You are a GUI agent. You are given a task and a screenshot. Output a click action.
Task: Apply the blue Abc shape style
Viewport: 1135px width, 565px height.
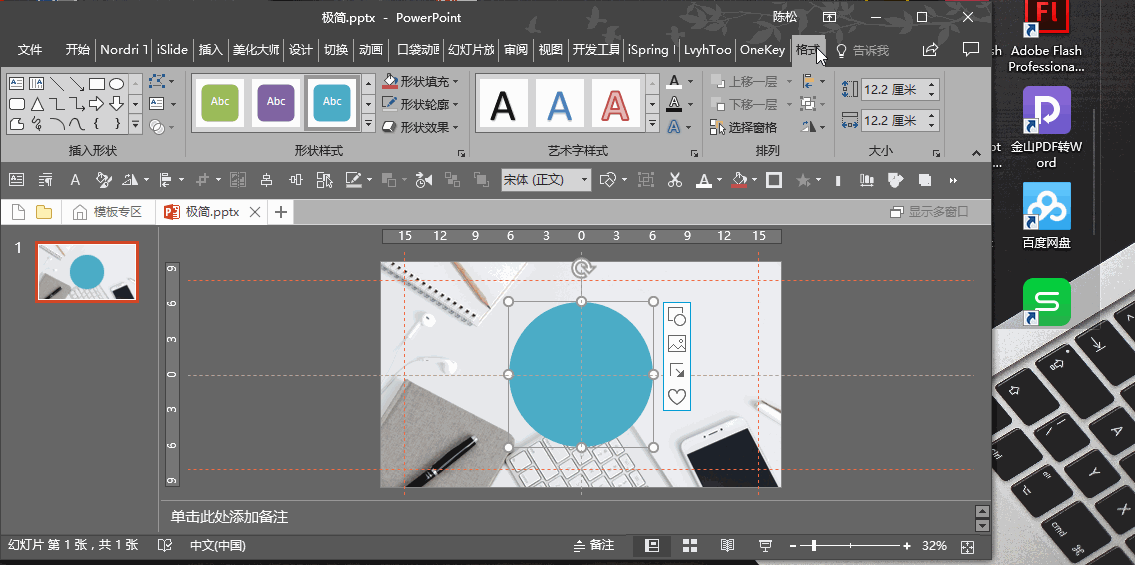(x=332, y=102)
